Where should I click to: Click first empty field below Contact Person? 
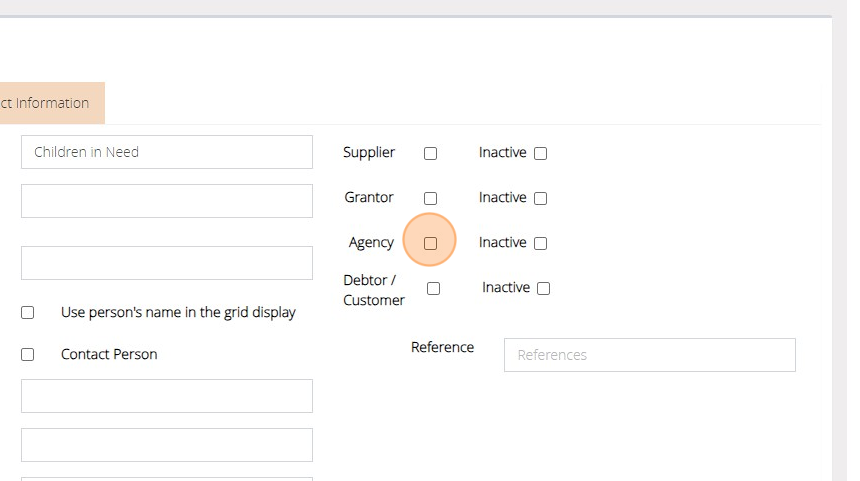(x=166, y=396)
